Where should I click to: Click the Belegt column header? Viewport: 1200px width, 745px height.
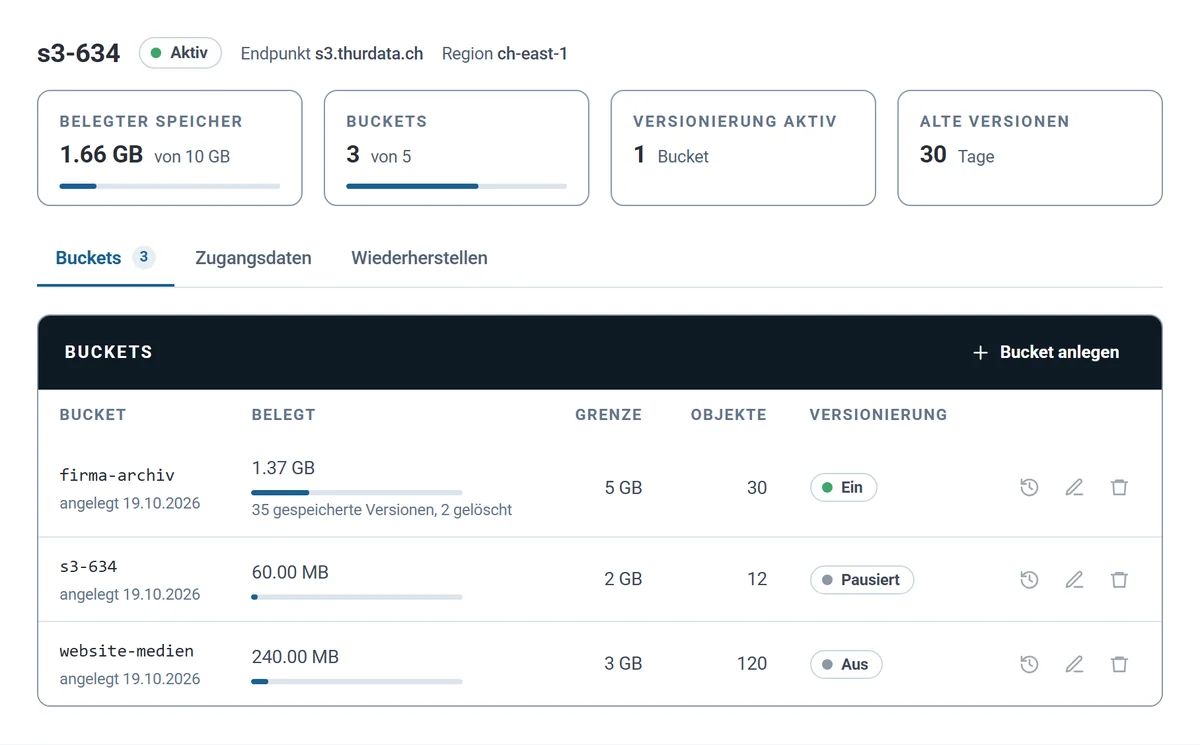coord(283,415)
